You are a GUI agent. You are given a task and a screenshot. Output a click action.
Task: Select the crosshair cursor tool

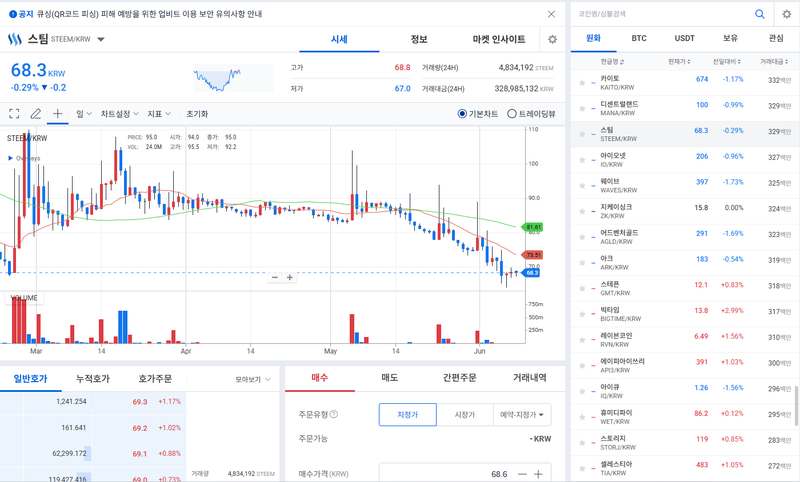58,113
